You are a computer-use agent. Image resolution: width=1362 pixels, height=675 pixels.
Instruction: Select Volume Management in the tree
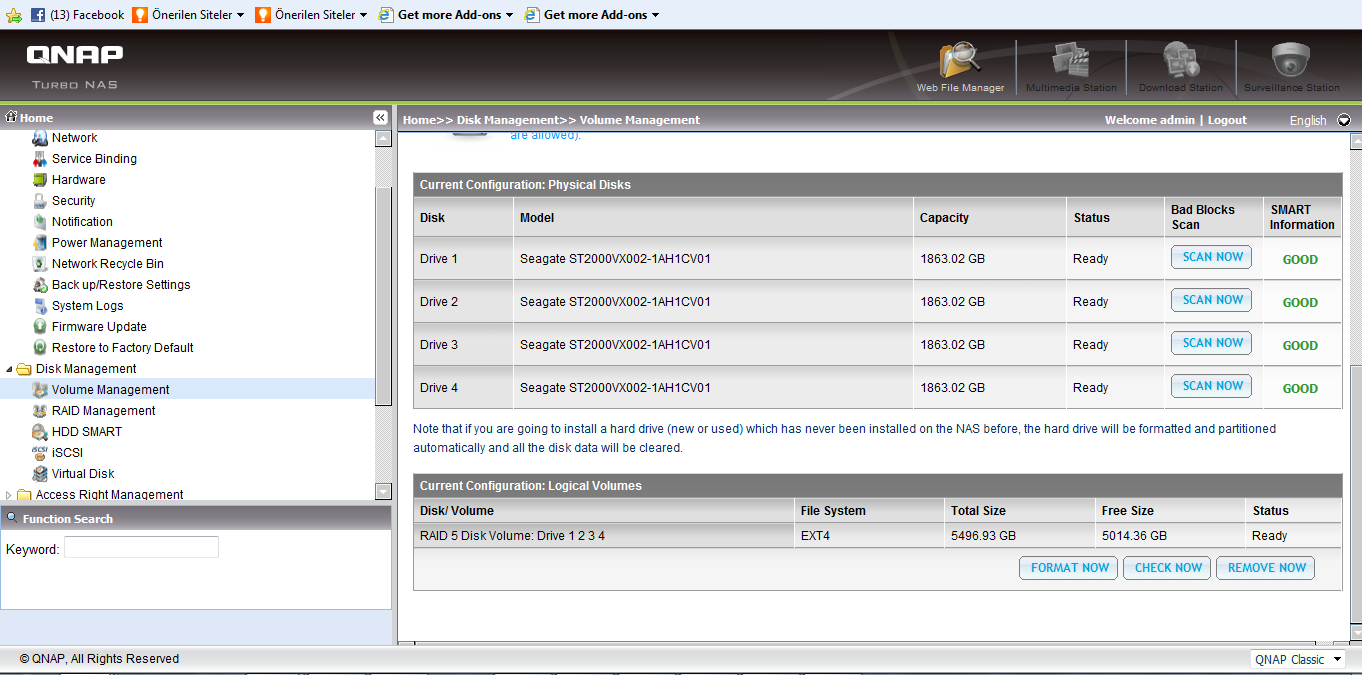click(x=111, y=390)
